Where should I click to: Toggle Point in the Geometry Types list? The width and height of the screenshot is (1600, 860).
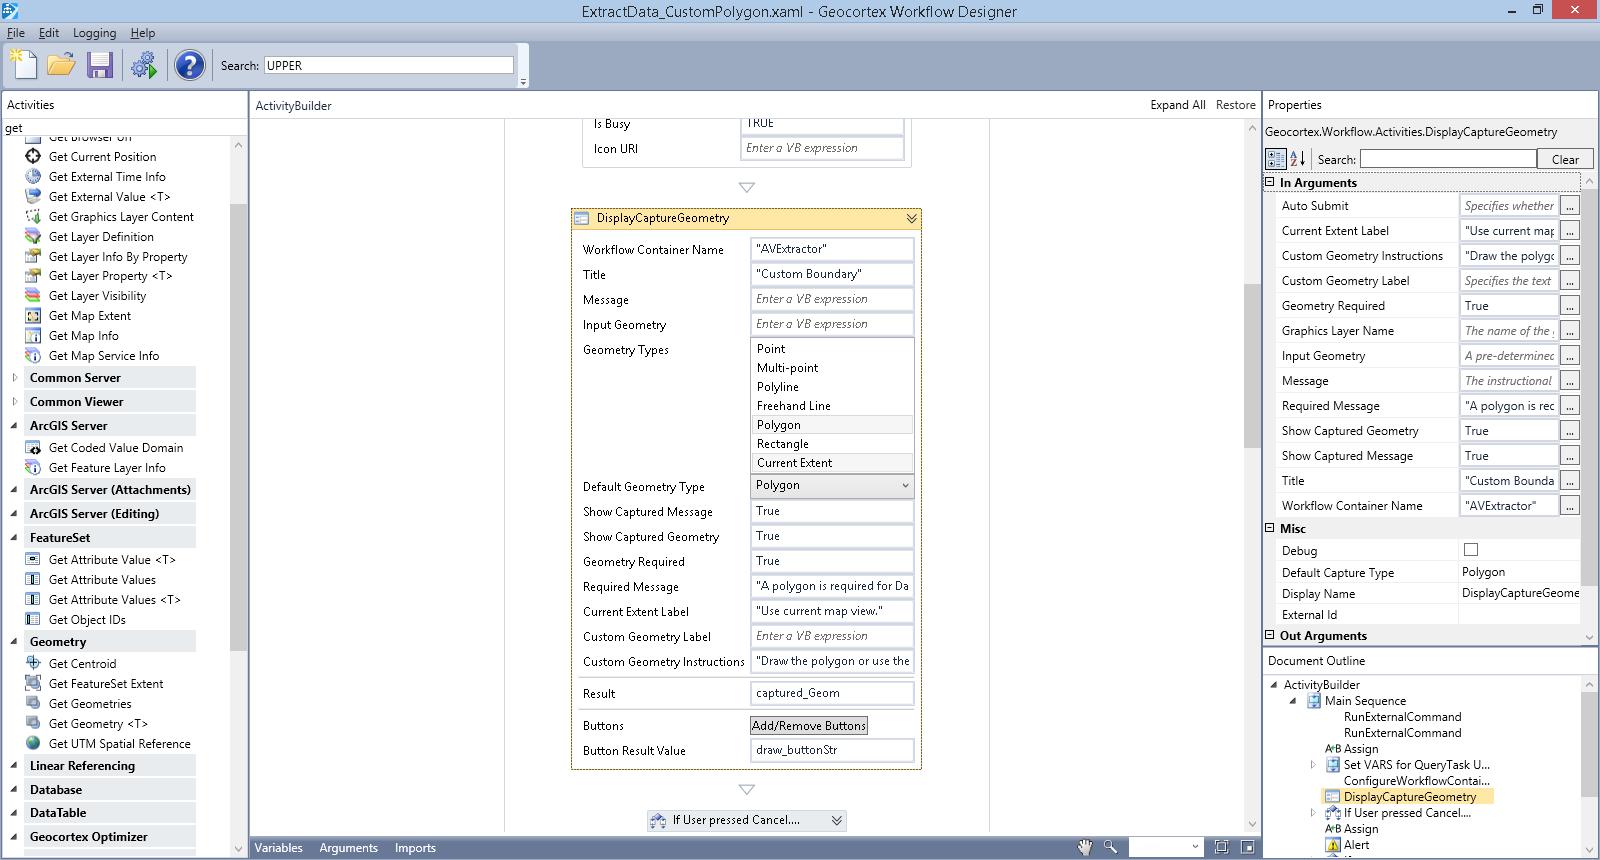(x=832, y=349)
